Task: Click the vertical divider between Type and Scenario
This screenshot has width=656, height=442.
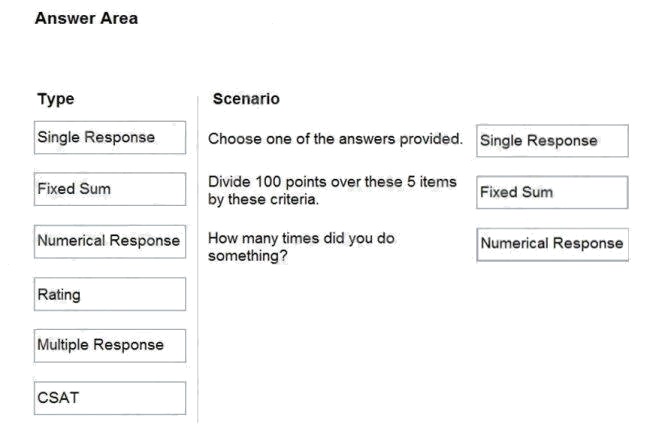Action: (x=197, y=260)
